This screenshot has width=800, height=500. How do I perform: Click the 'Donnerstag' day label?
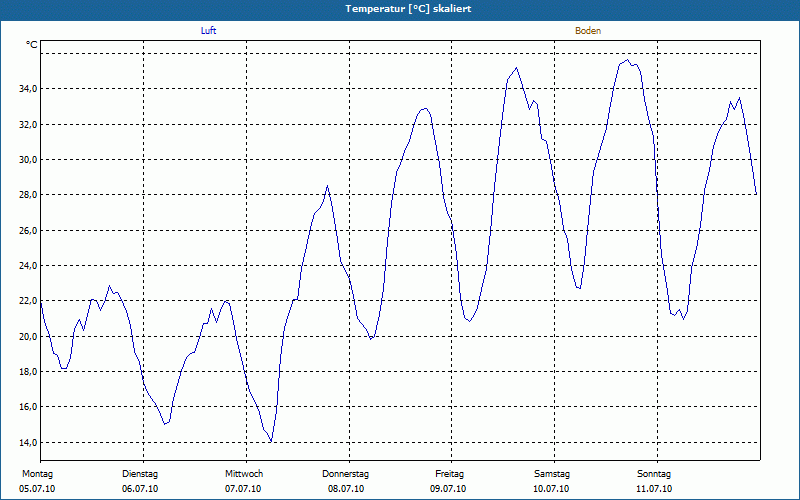345,474
